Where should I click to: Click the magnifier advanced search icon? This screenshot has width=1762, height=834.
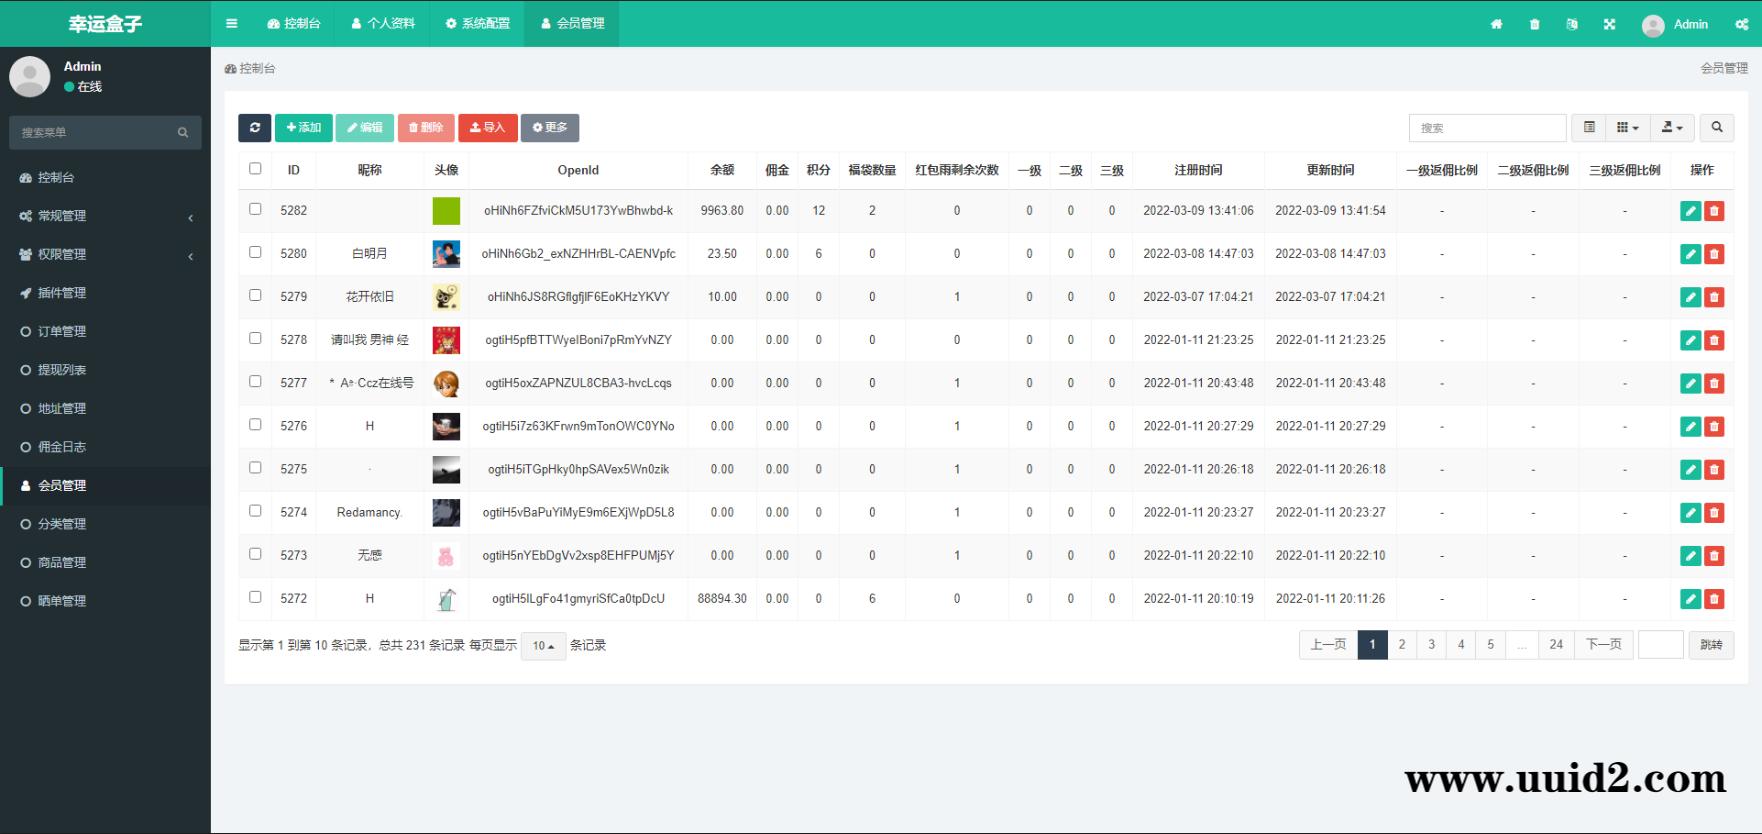pyautogui.click(x=1717, y=128)
